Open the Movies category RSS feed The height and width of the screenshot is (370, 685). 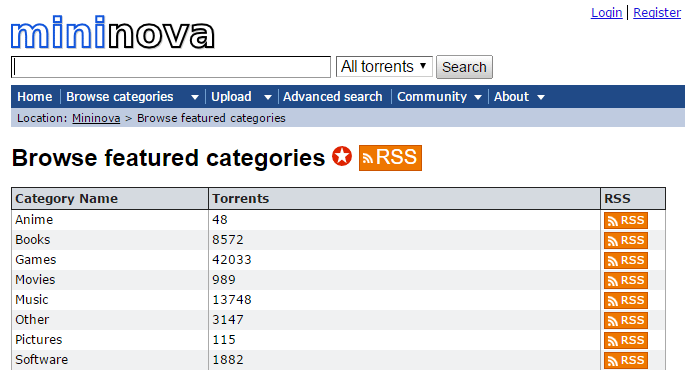626,280
